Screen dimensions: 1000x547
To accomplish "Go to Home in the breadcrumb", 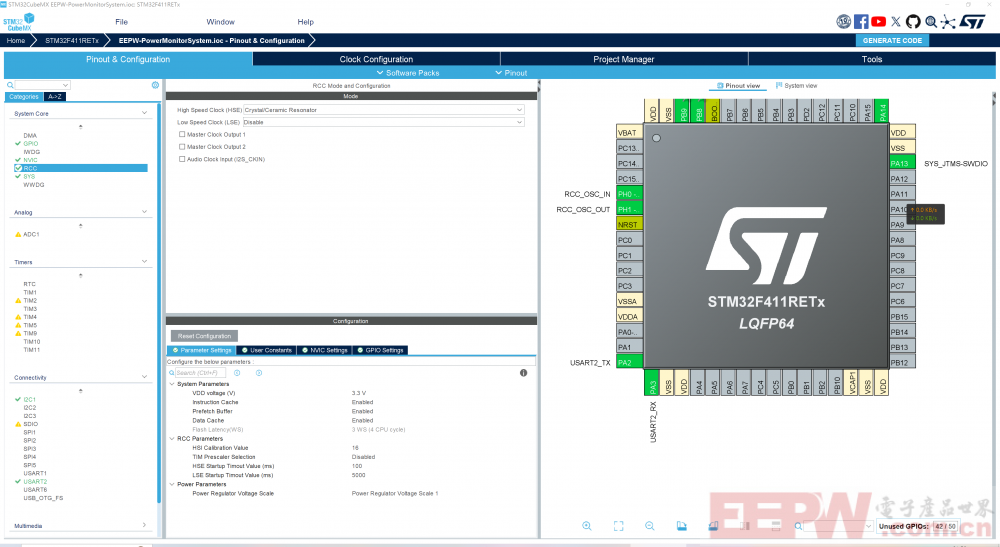I will (16, 40).
